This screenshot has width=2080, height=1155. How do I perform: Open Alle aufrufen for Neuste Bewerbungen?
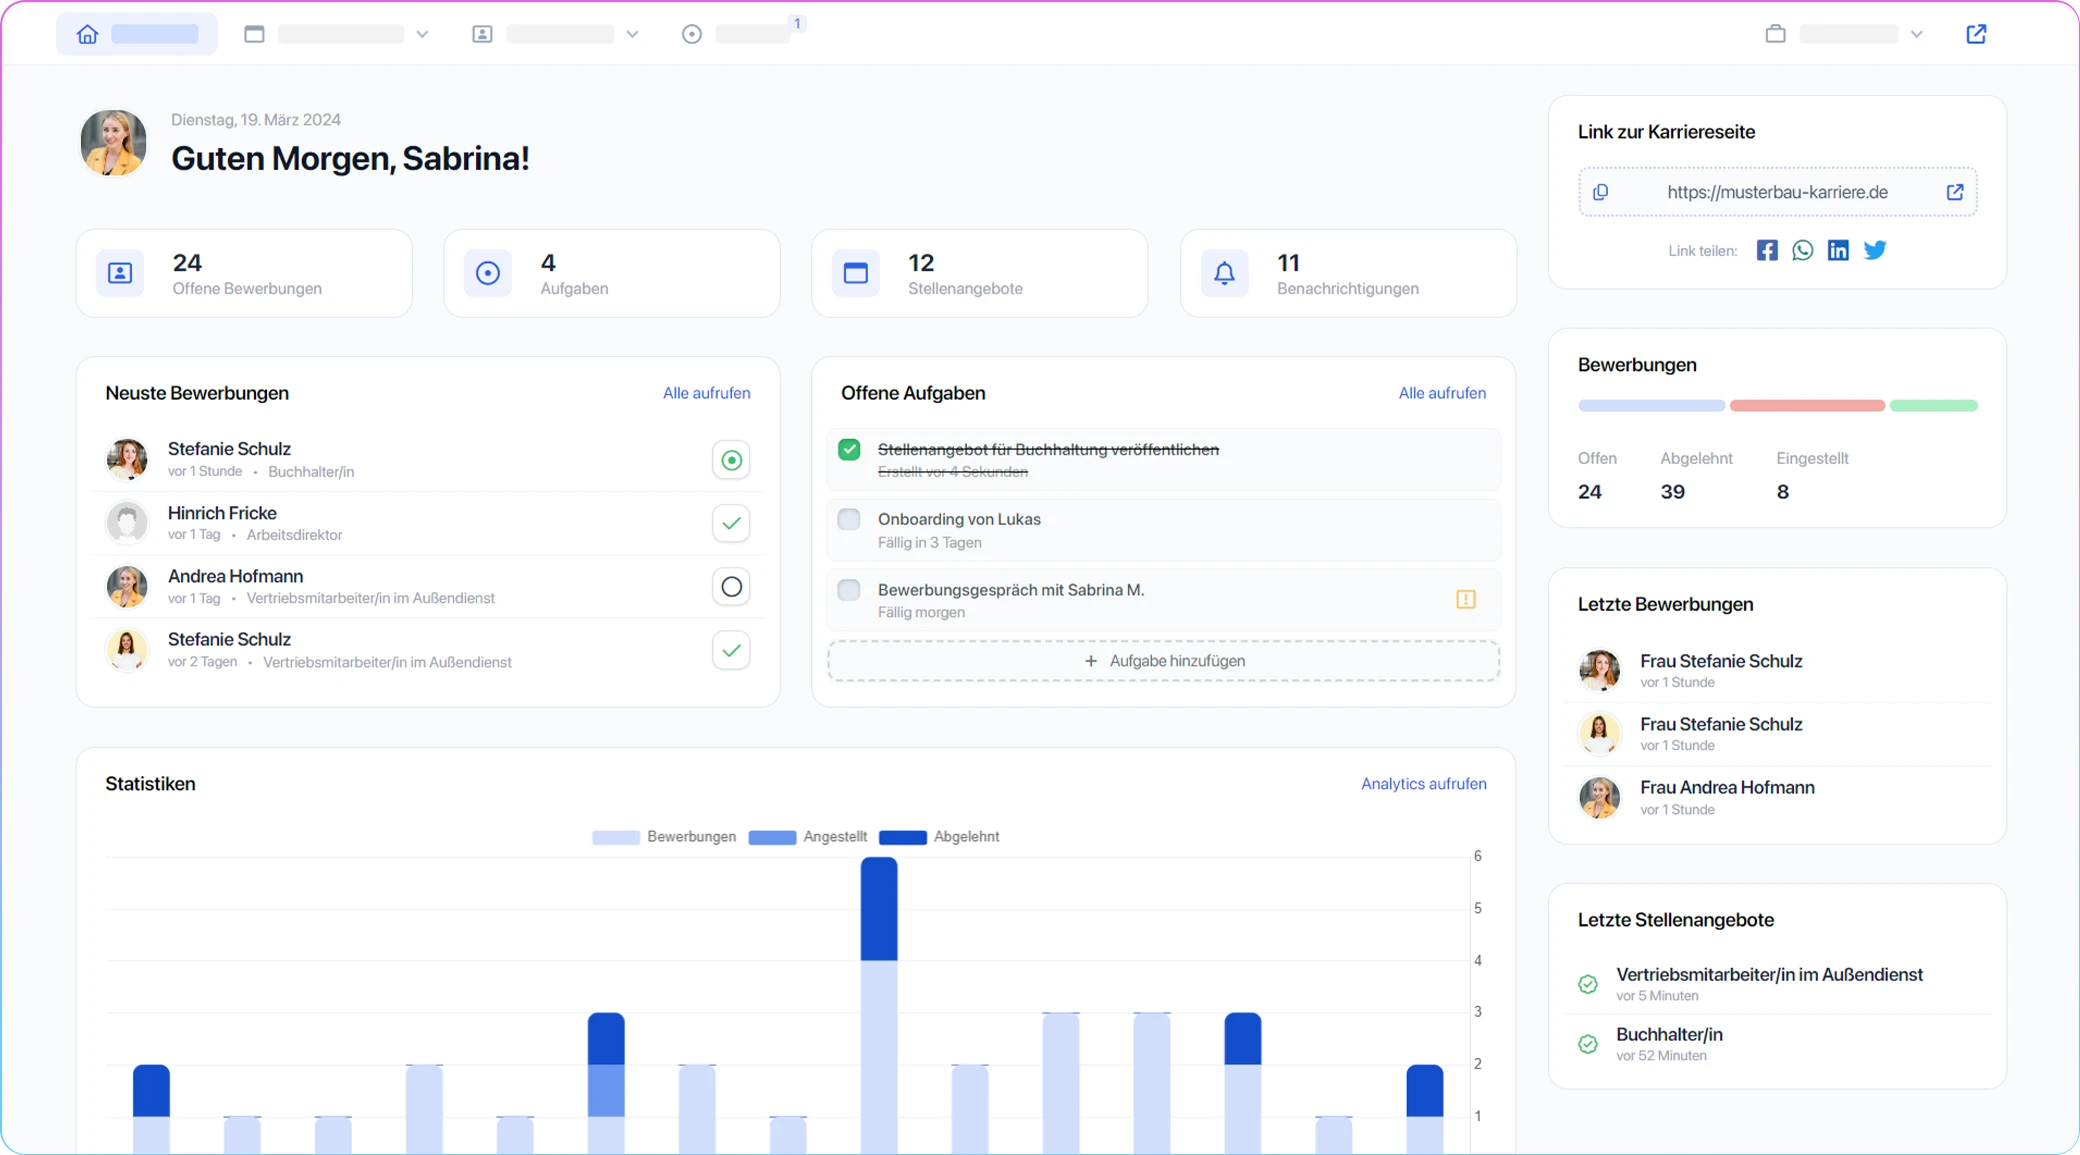[x=706, y=392]
